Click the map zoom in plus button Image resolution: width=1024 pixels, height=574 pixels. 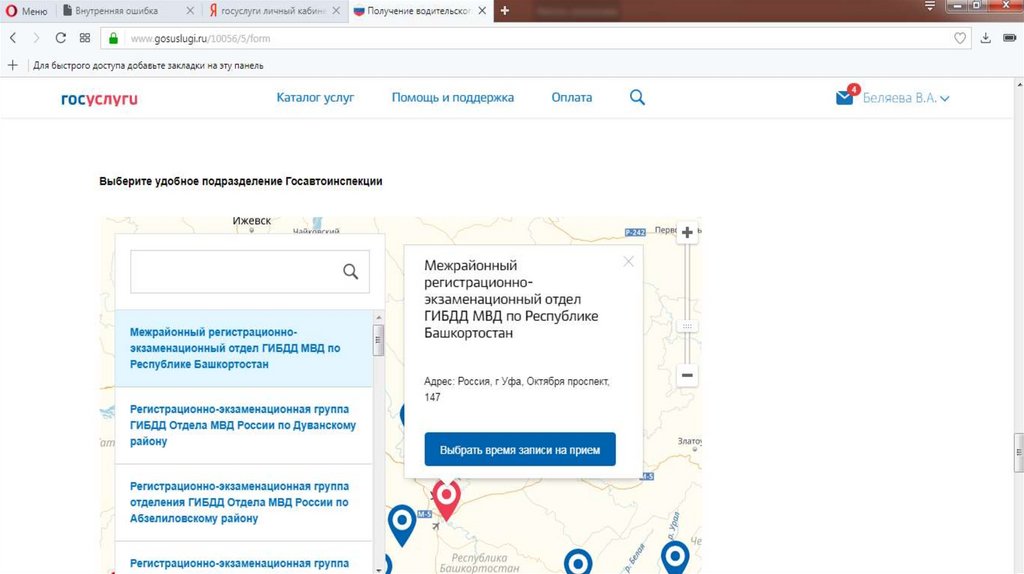pyautogui.click(x=687, y=233)
